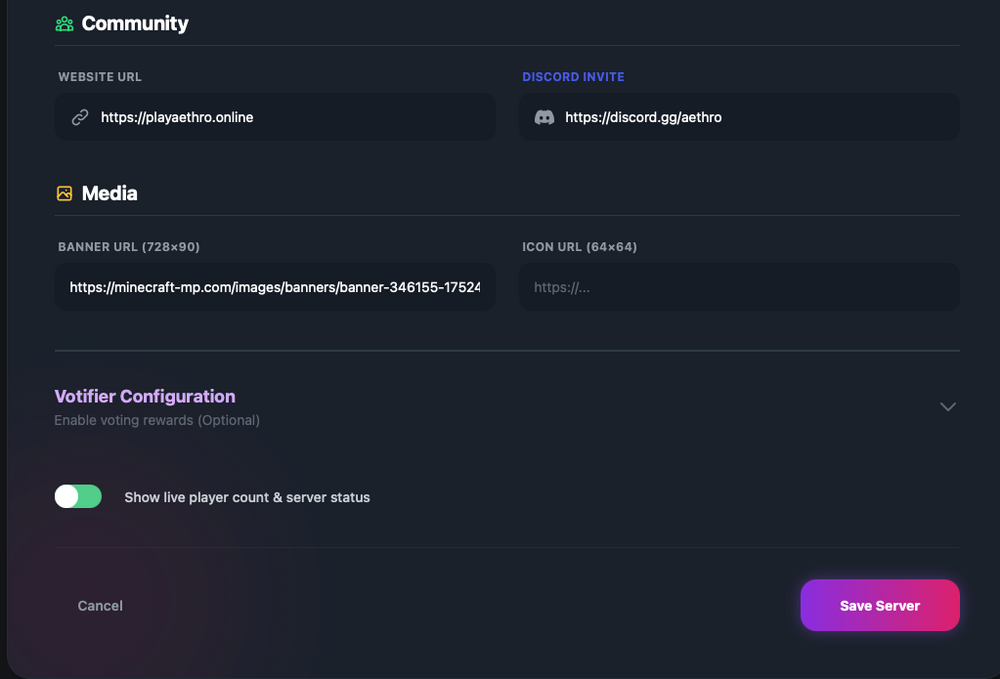Click the chain link icon in Website URL
The height and width of the screenshot is (679, 1000).
tap(80, 118)
